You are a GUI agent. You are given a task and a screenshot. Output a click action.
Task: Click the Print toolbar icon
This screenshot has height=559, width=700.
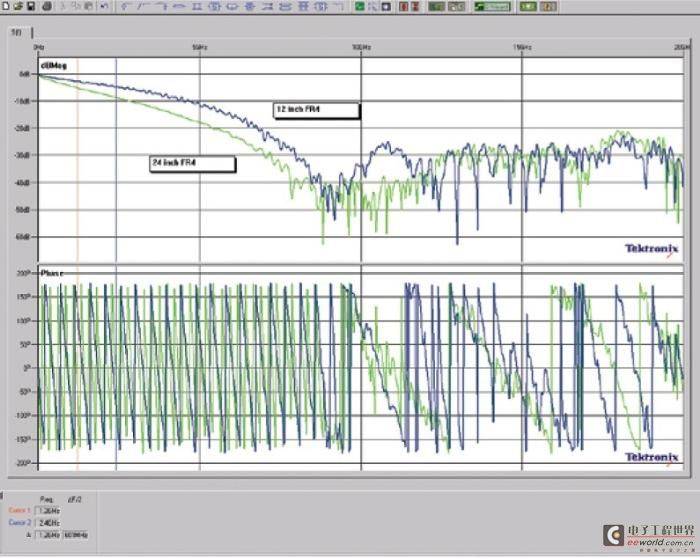click(x=47, y=6)
